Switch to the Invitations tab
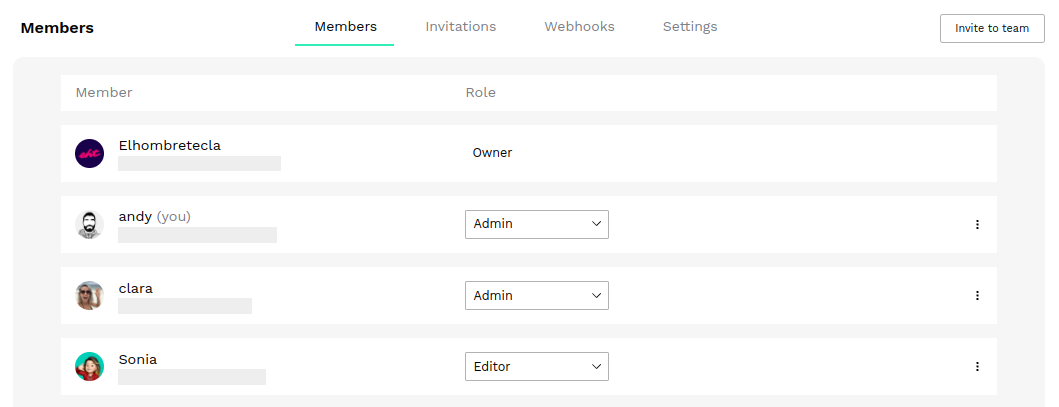 pos(461,27)
